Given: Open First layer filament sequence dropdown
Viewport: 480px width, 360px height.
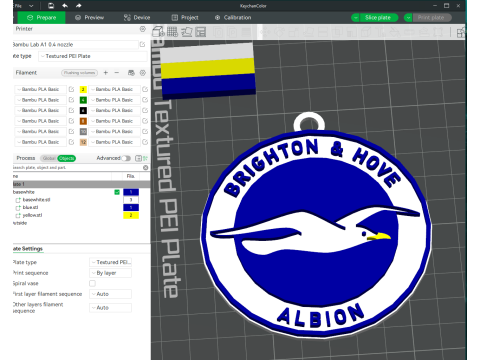Looking at the screenshot, I should point(110,294).
